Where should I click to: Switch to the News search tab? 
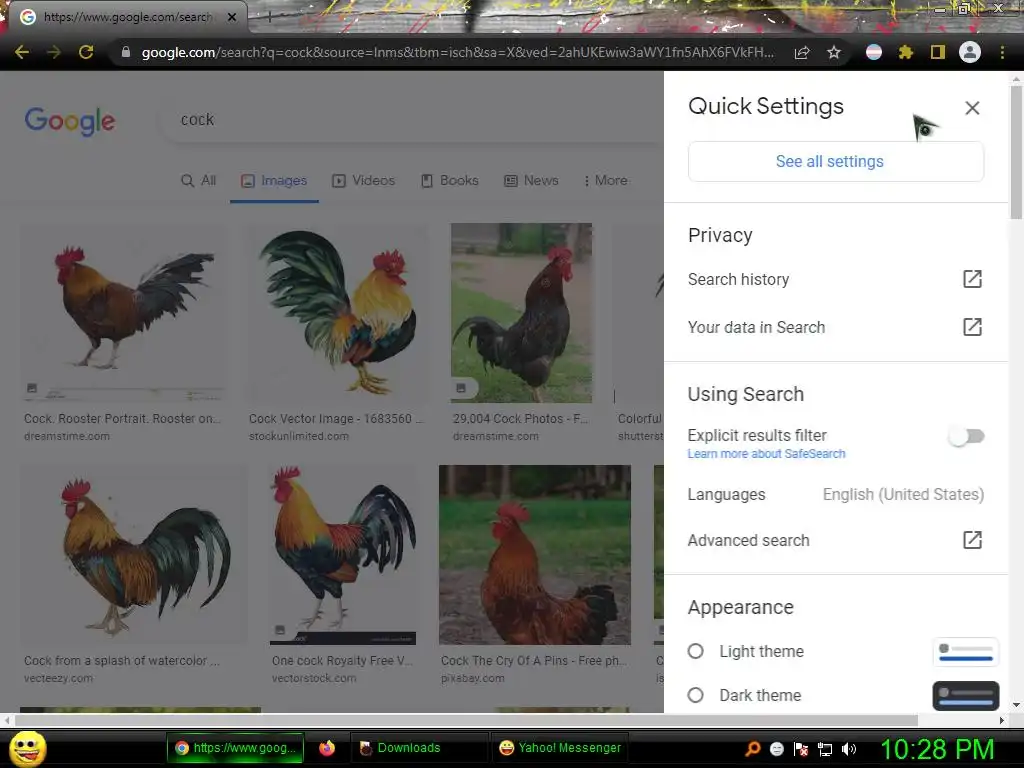point(531,180)
